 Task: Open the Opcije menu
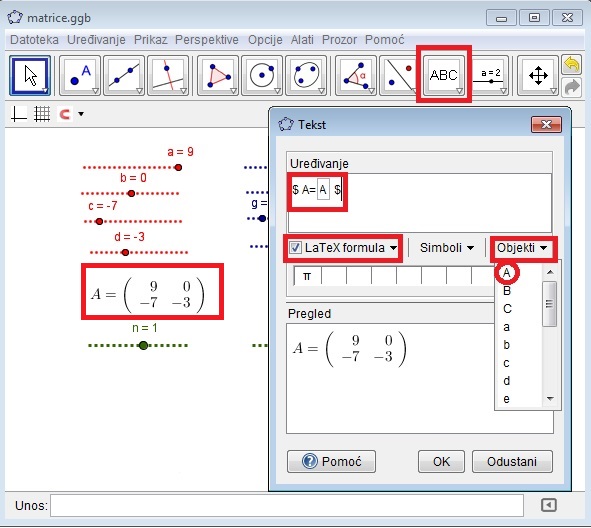tap(265, 40)
